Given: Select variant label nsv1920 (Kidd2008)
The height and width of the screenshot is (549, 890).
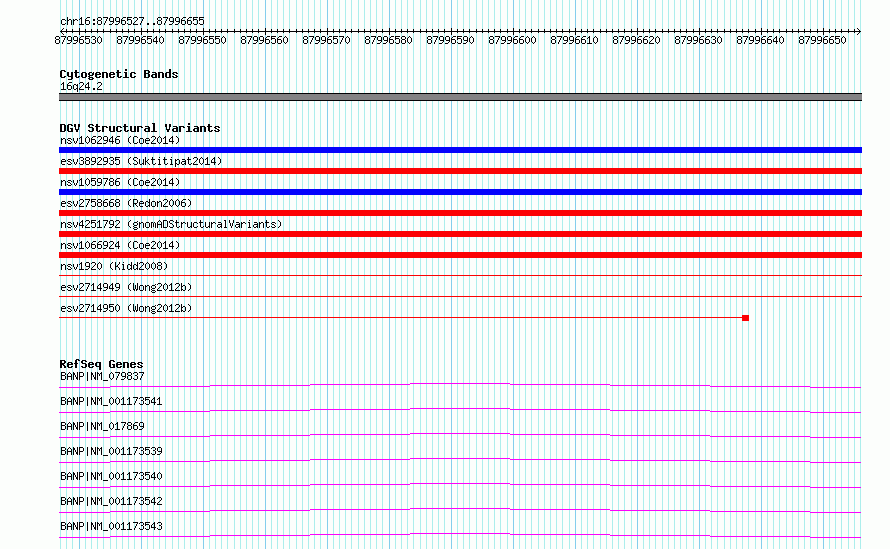Looking at the screenshot, I should point(114,266).
